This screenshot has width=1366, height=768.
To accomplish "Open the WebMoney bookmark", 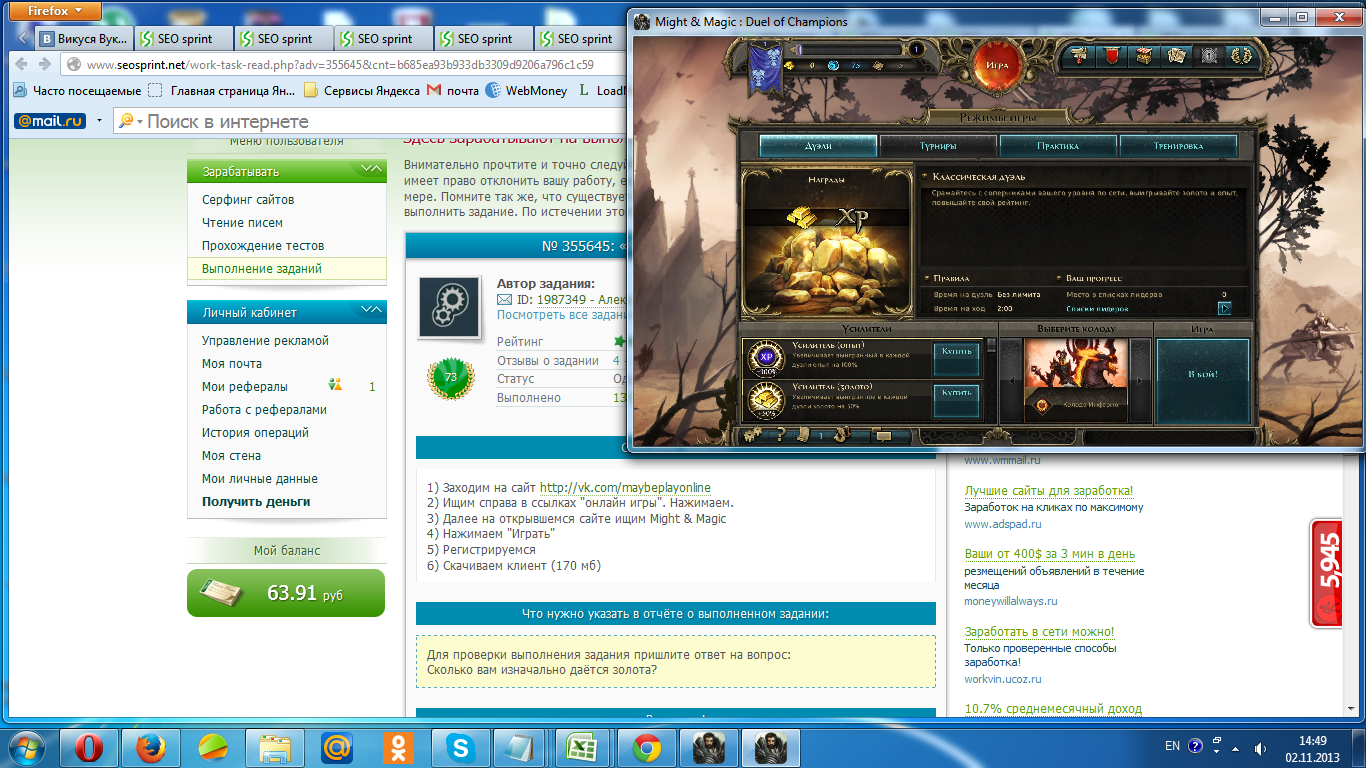I will coord(526,90).
